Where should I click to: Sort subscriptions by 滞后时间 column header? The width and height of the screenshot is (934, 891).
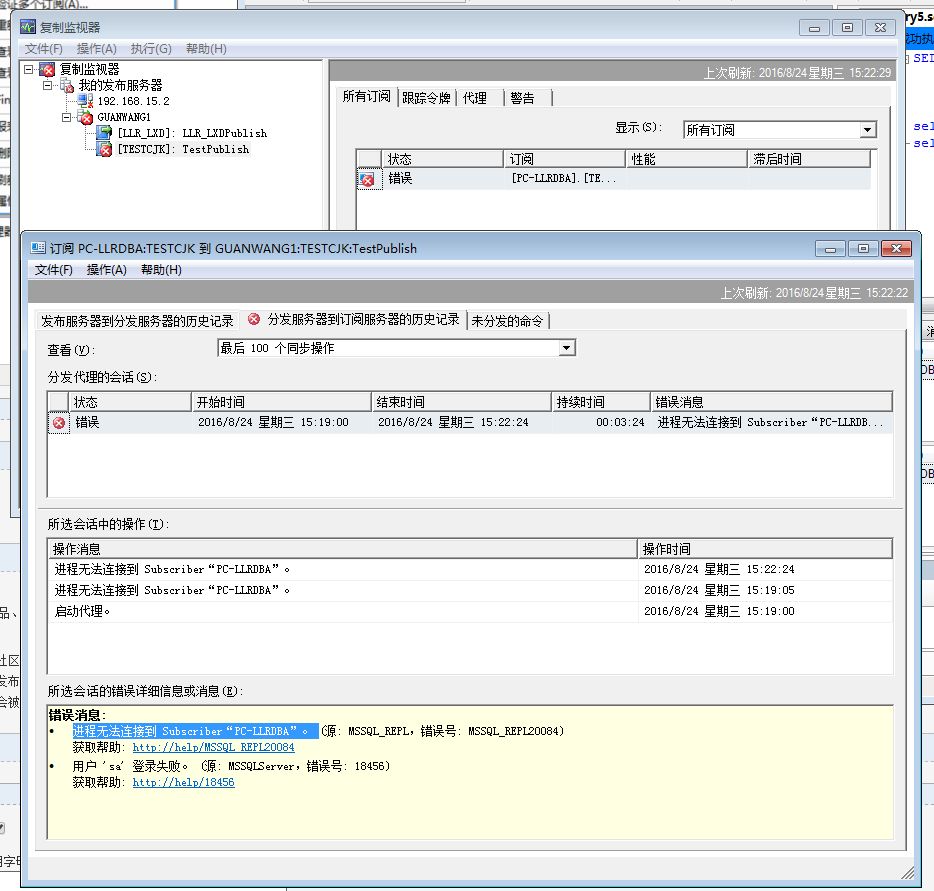[808, 159]
